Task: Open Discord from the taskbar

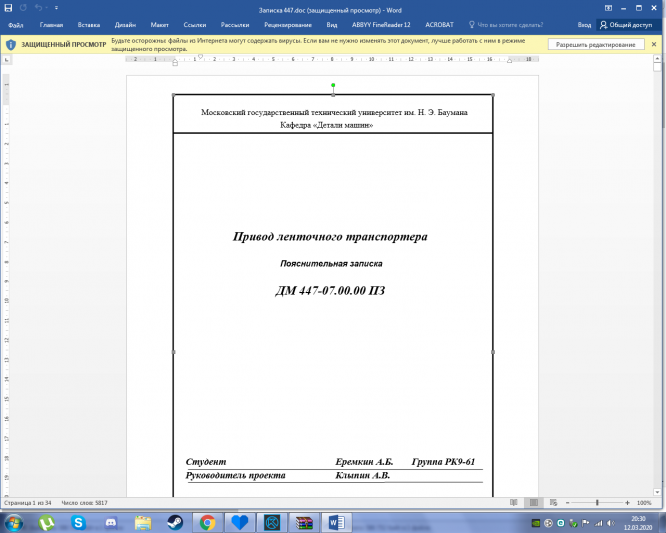Action: (x=110, y=522)
